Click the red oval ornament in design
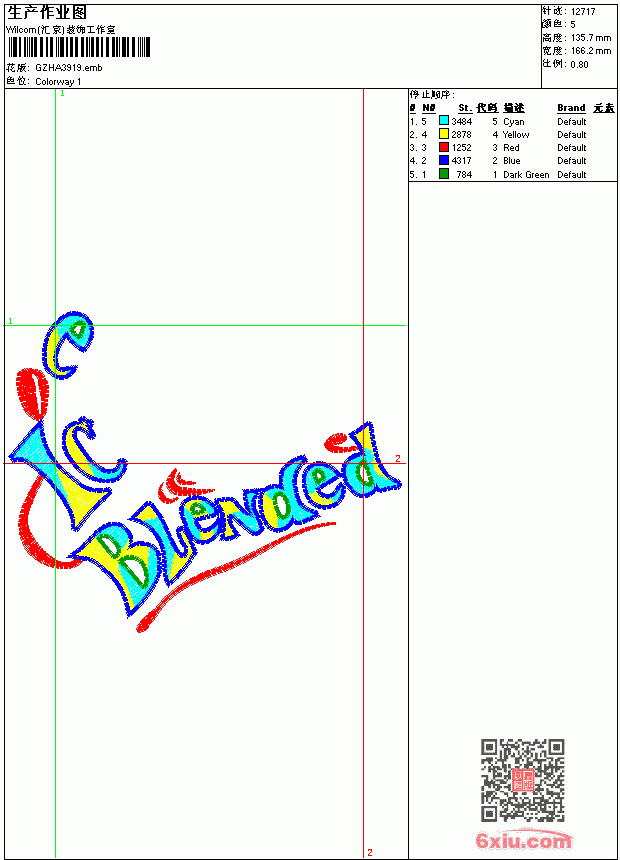This screenshot has width=620, height=860. [32, 393]
